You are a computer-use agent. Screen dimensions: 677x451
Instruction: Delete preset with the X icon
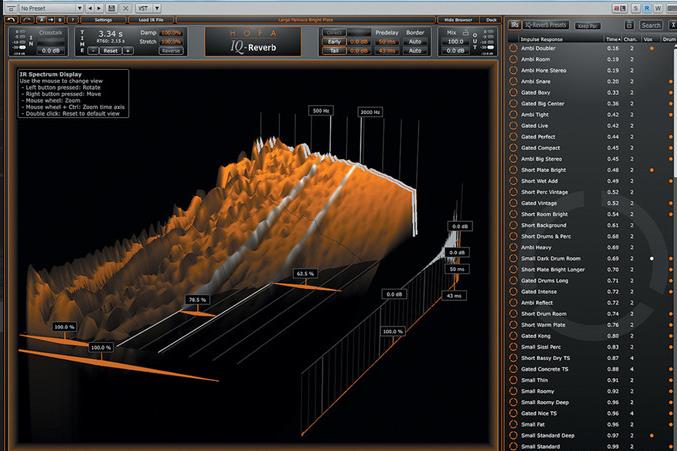click(126, 8)
